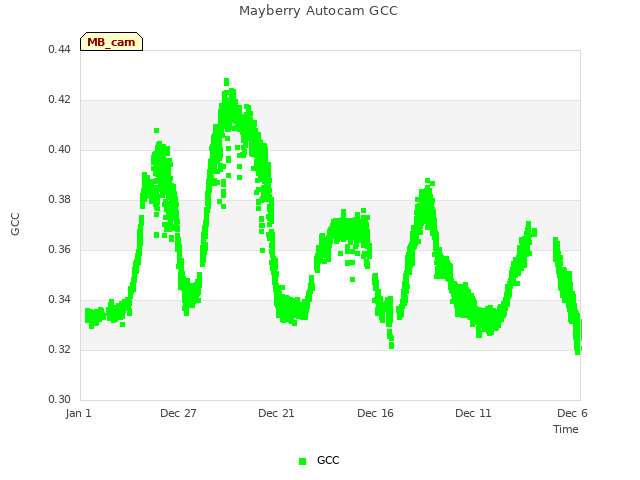This screenshot has height=480, width=640.
Task: Click the 0.30 y-axis value
Action: [x=60, y=399]
